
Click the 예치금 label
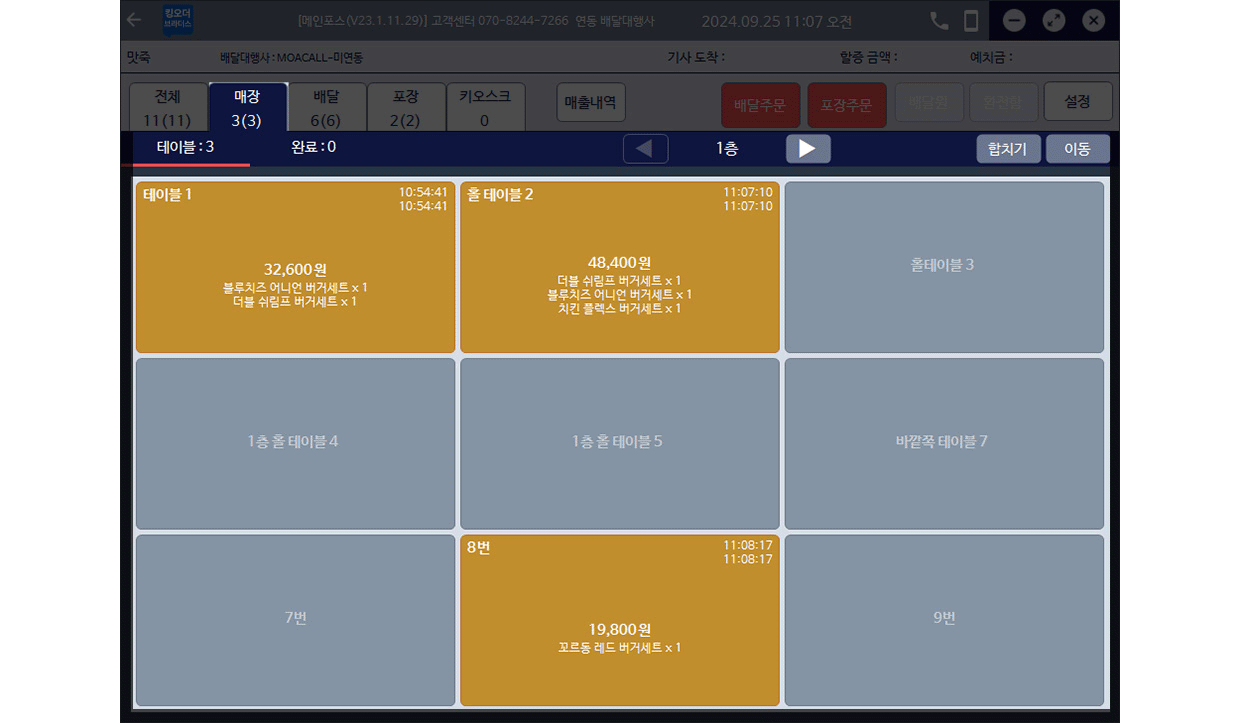991,58
